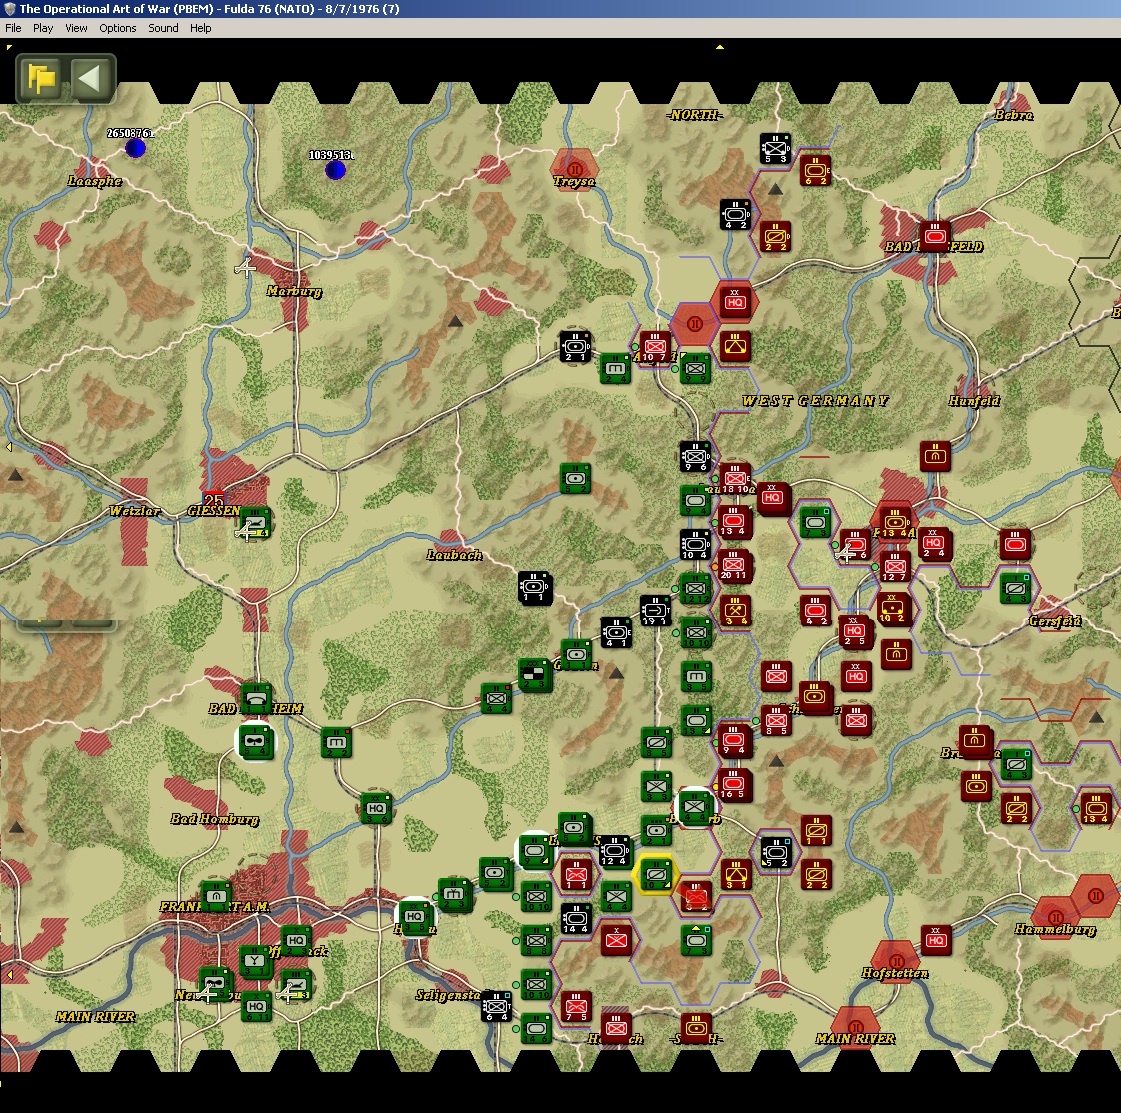Select the green 3-3 infantry counter

[x=656, y=786]
